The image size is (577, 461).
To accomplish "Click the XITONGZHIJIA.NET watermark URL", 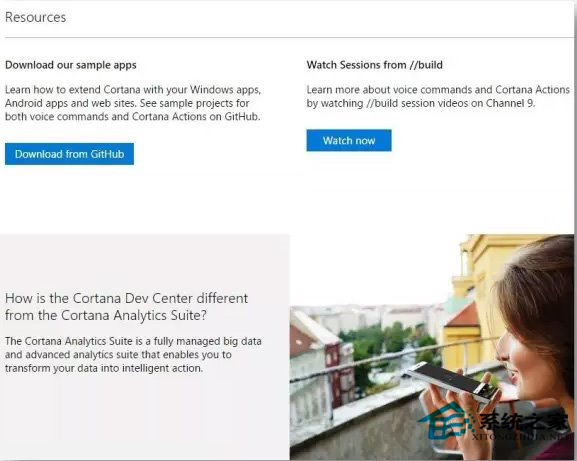I will click(520, 437).
